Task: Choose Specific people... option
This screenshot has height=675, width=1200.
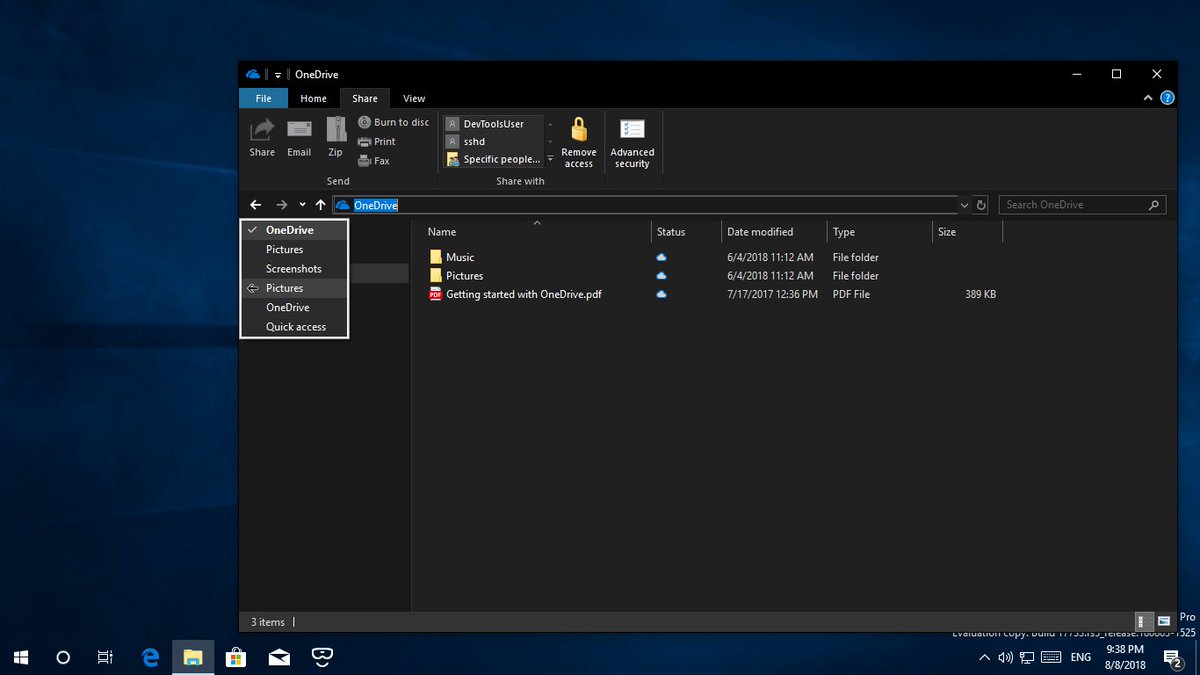Action: tap(493, 159)
